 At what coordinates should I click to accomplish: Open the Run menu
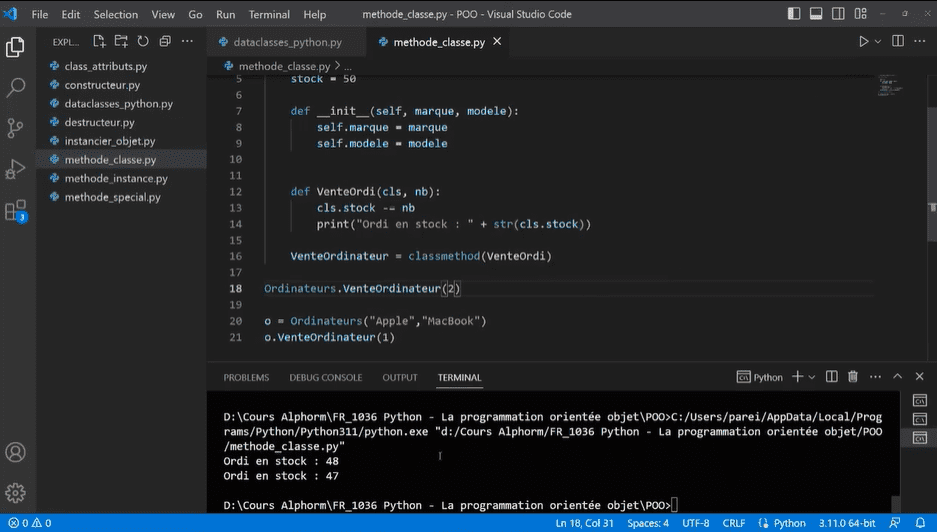(x=225, y=14)
